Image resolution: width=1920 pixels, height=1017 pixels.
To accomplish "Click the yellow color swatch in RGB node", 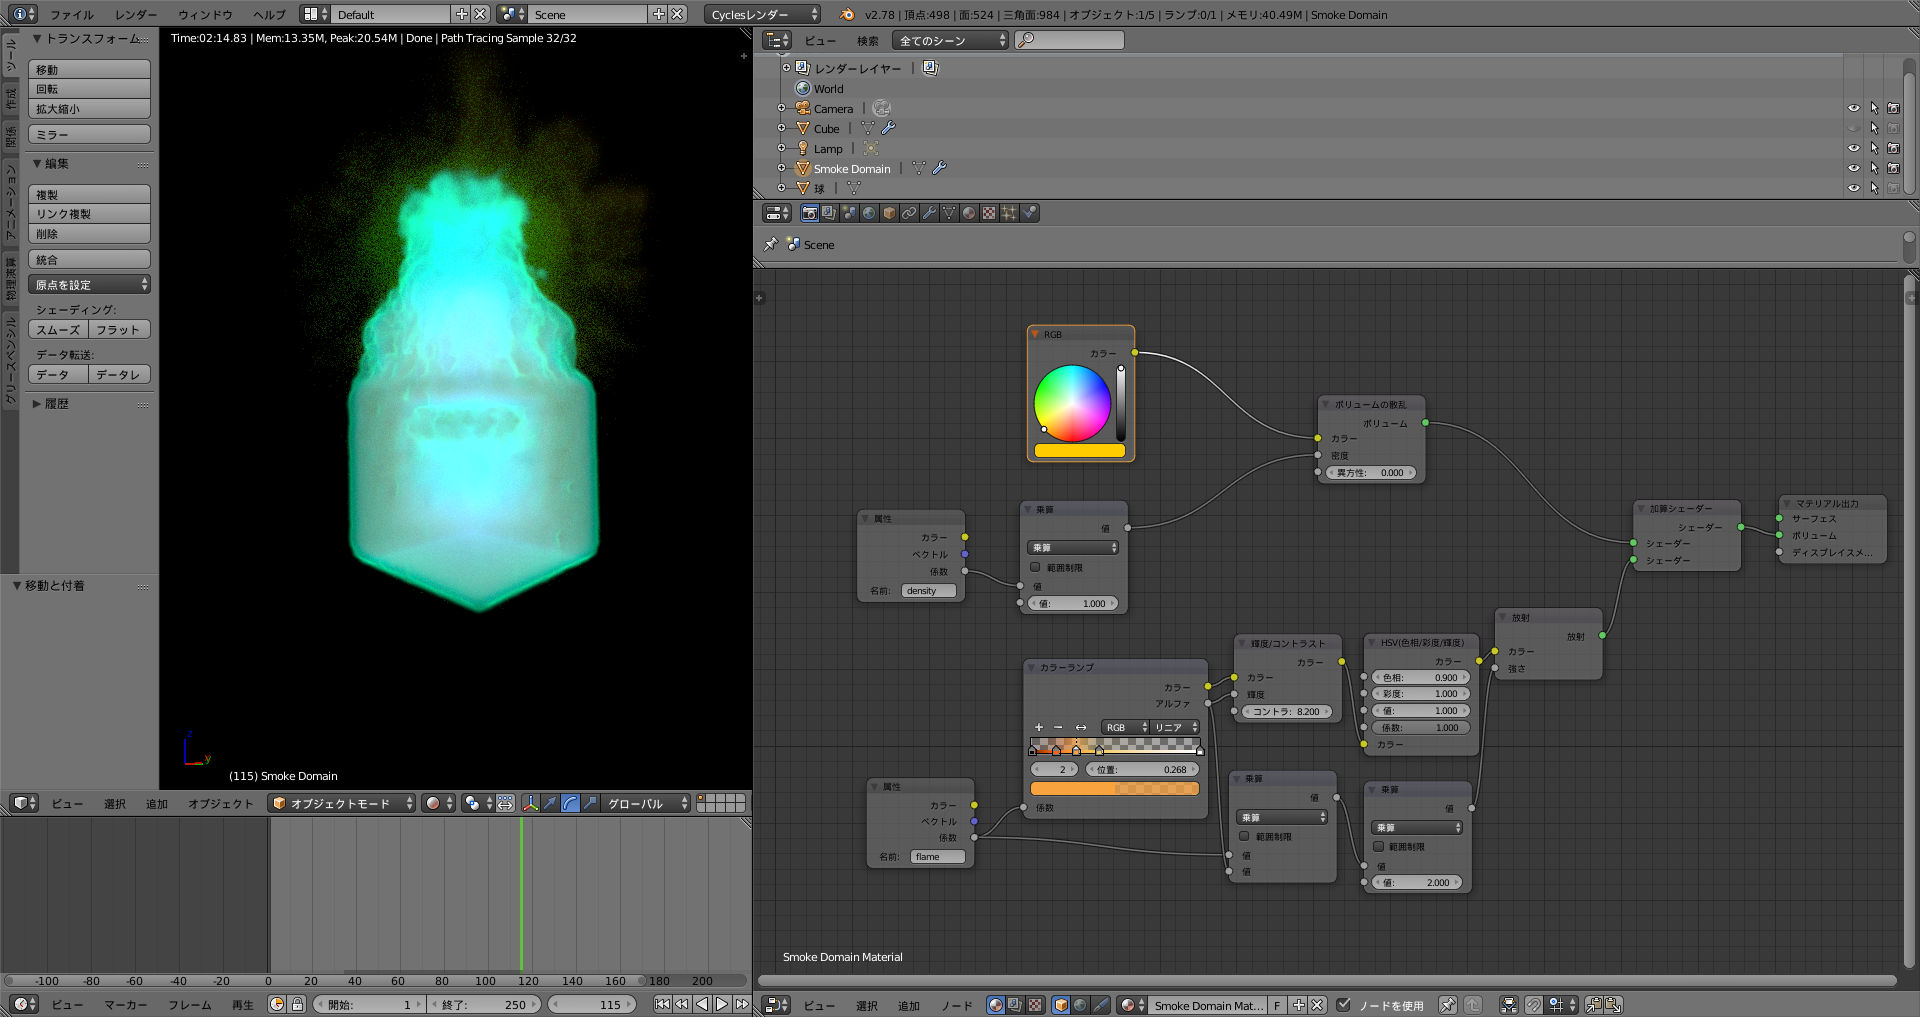I will (1079, 451).
